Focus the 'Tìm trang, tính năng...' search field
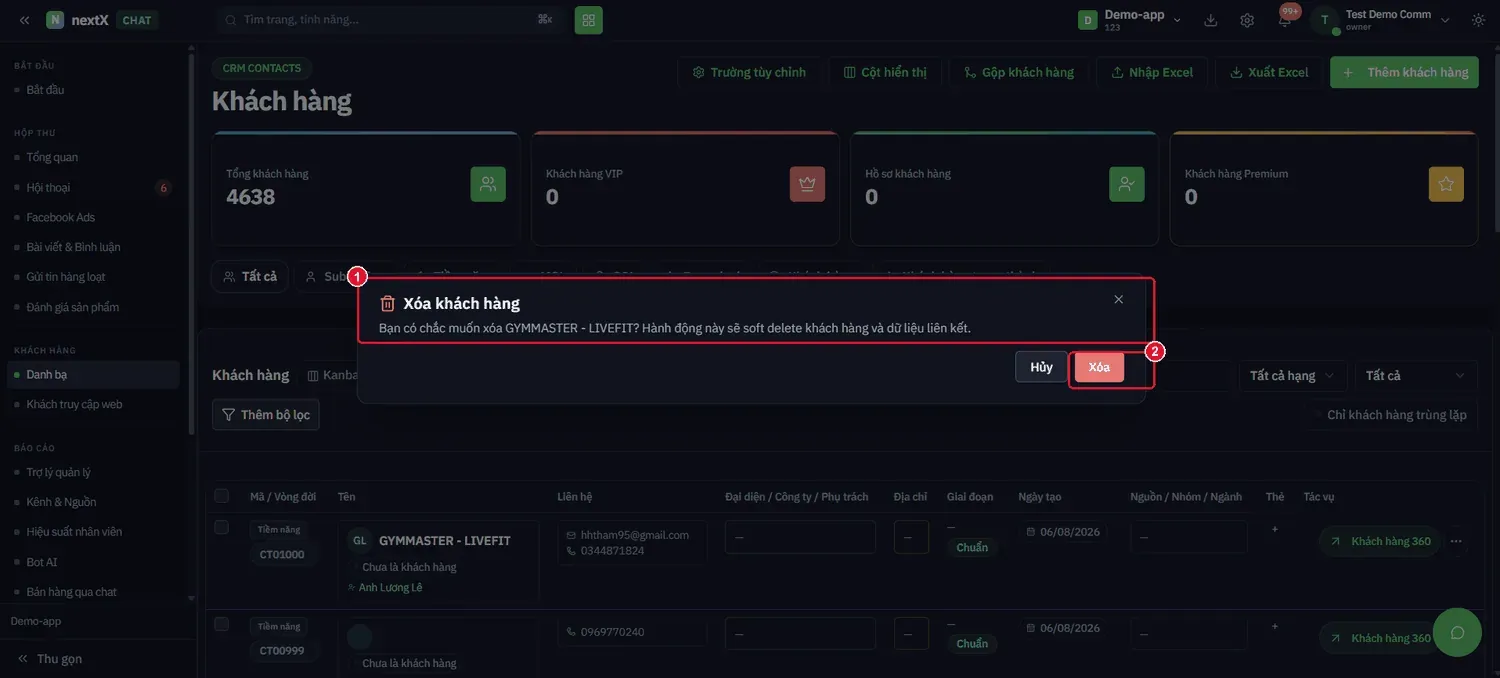1500x678 pixels. click(390, 20)
